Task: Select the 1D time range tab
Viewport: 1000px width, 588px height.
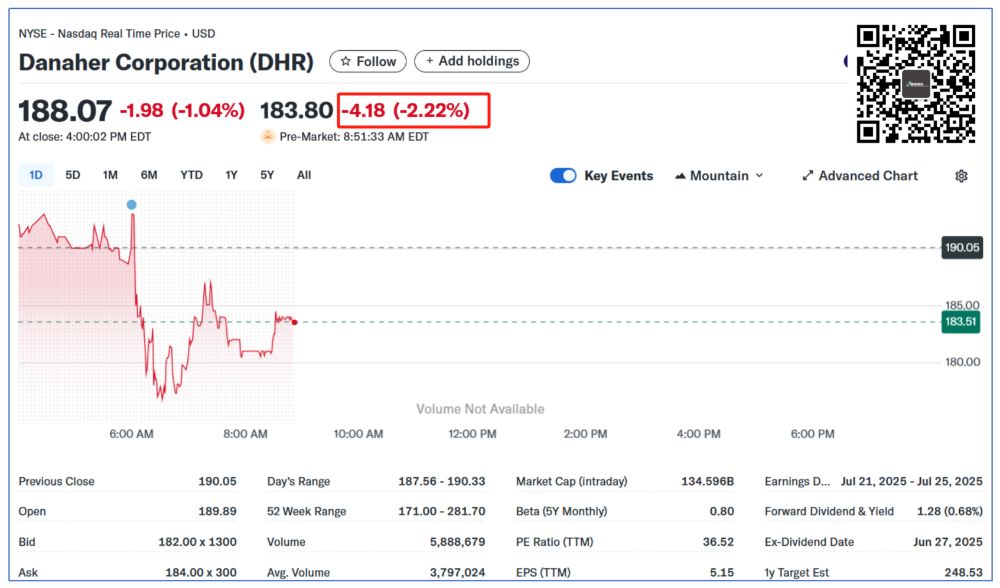Action: point(36,175)
